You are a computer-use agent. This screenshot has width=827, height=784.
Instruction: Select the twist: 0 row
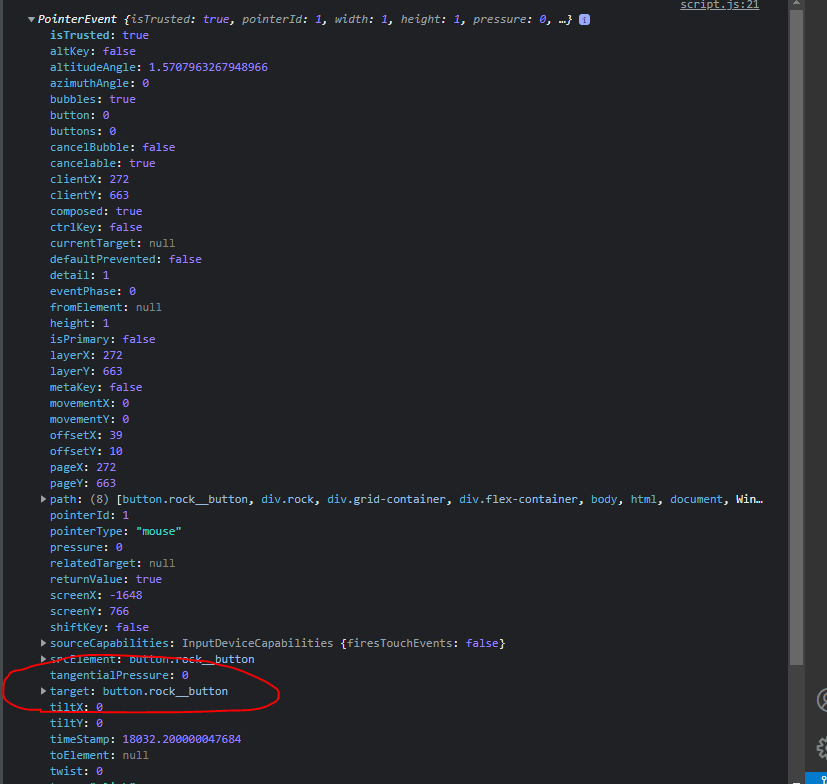76,771
